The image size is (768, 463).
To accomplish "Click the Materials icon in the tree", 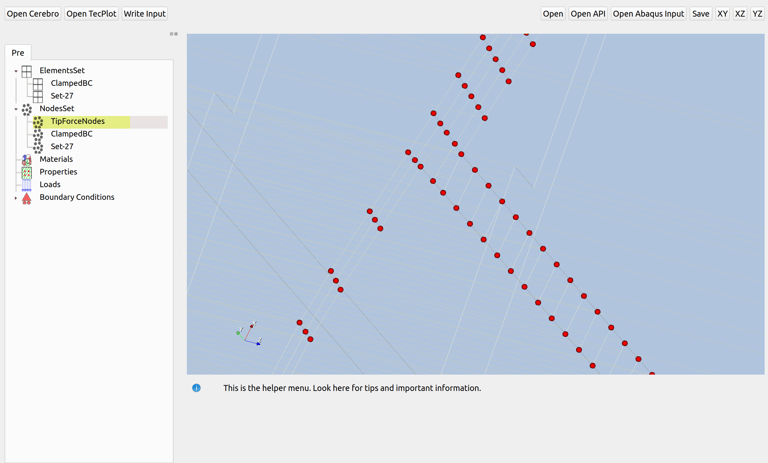I will tap(26, 160).
